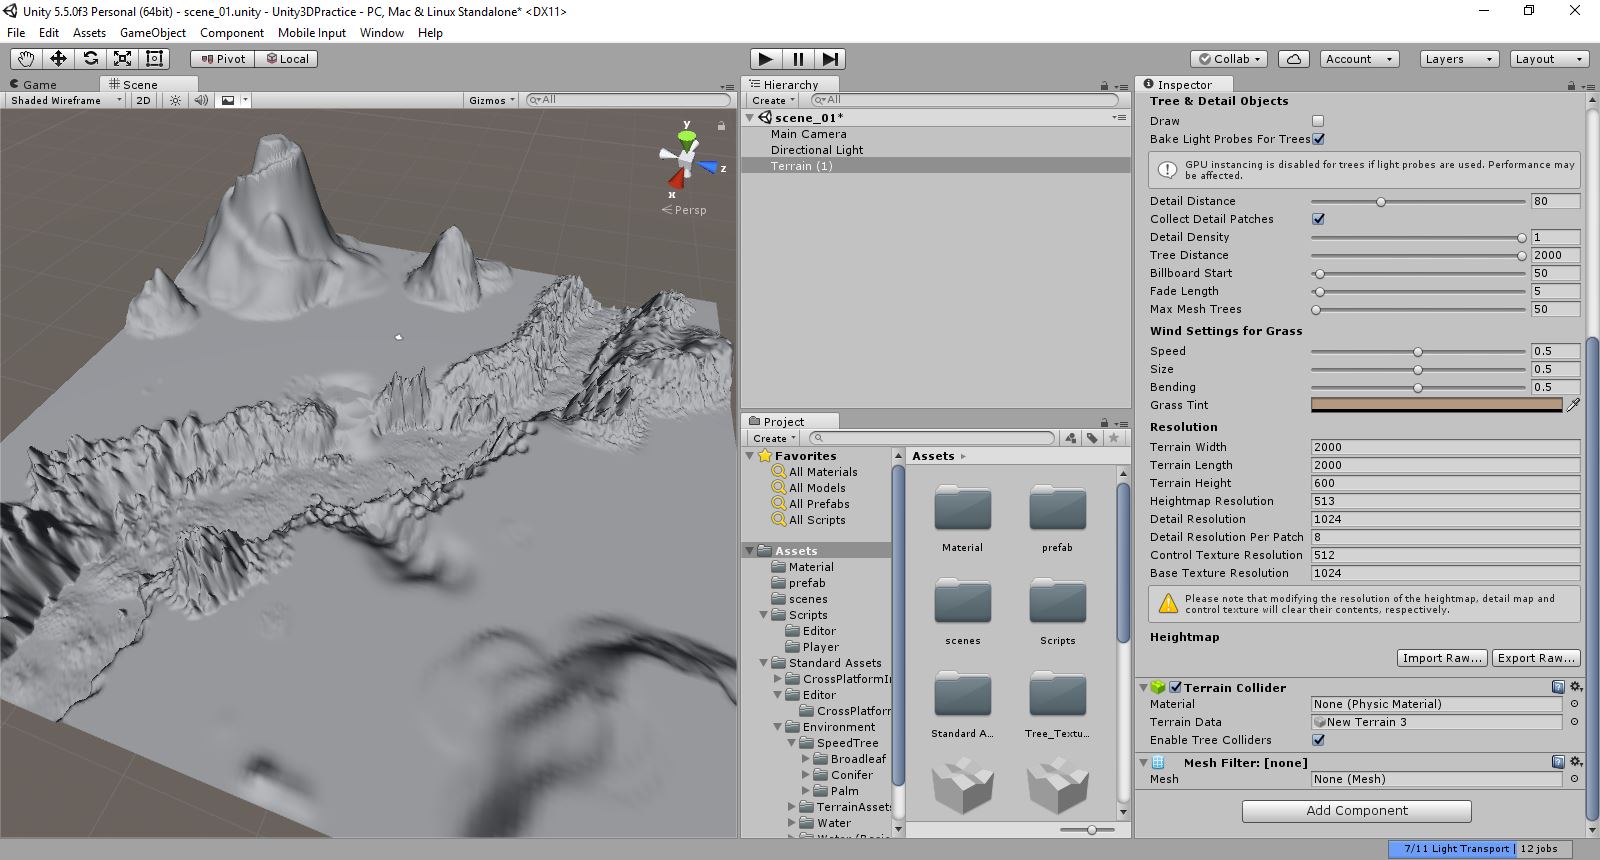The image size is (1600, 860).
Task: Open Mesh Filter help icon
Action: click(1558, 762)
